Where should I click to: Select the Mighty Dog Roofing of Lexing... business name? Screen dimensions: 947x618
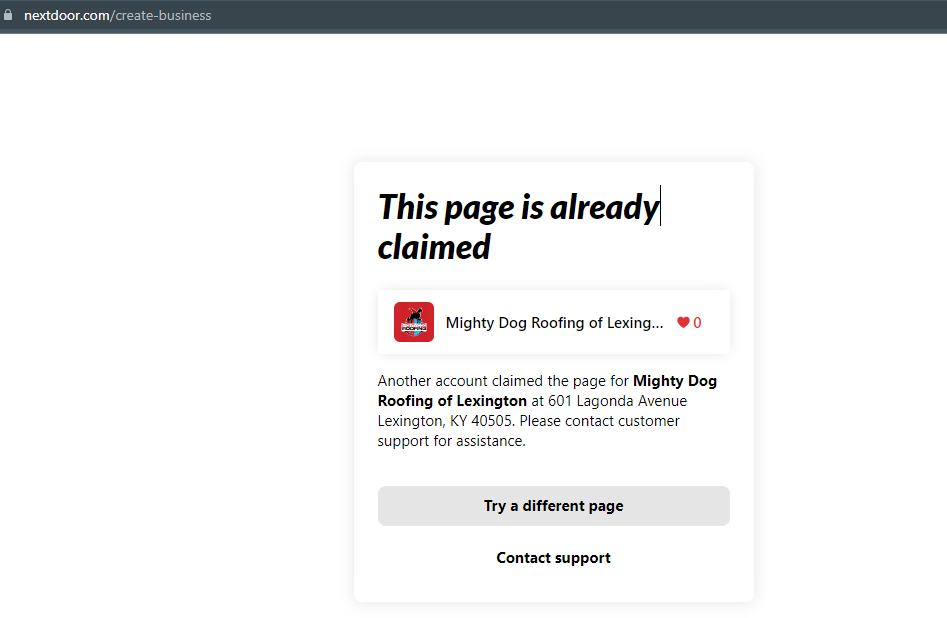click(x=554, y=323)
